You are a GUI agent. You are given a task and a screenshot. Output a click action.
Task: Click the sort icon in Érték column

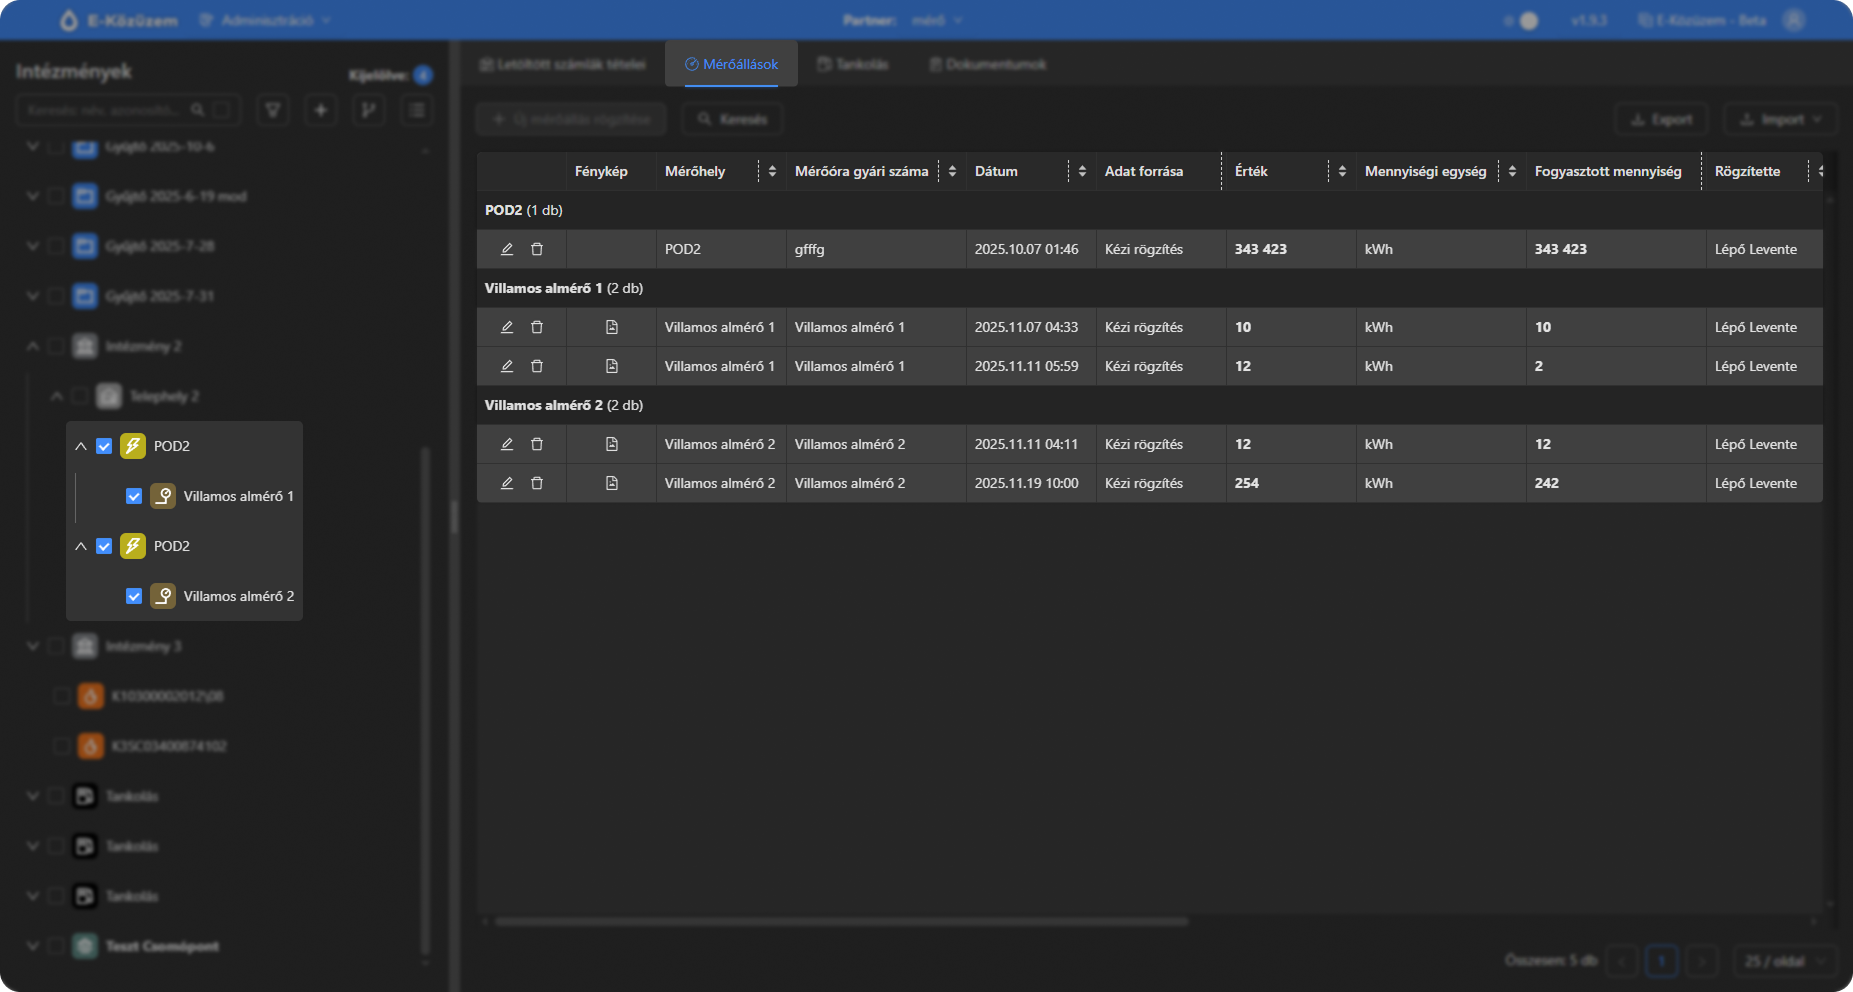pos(1342,172)
